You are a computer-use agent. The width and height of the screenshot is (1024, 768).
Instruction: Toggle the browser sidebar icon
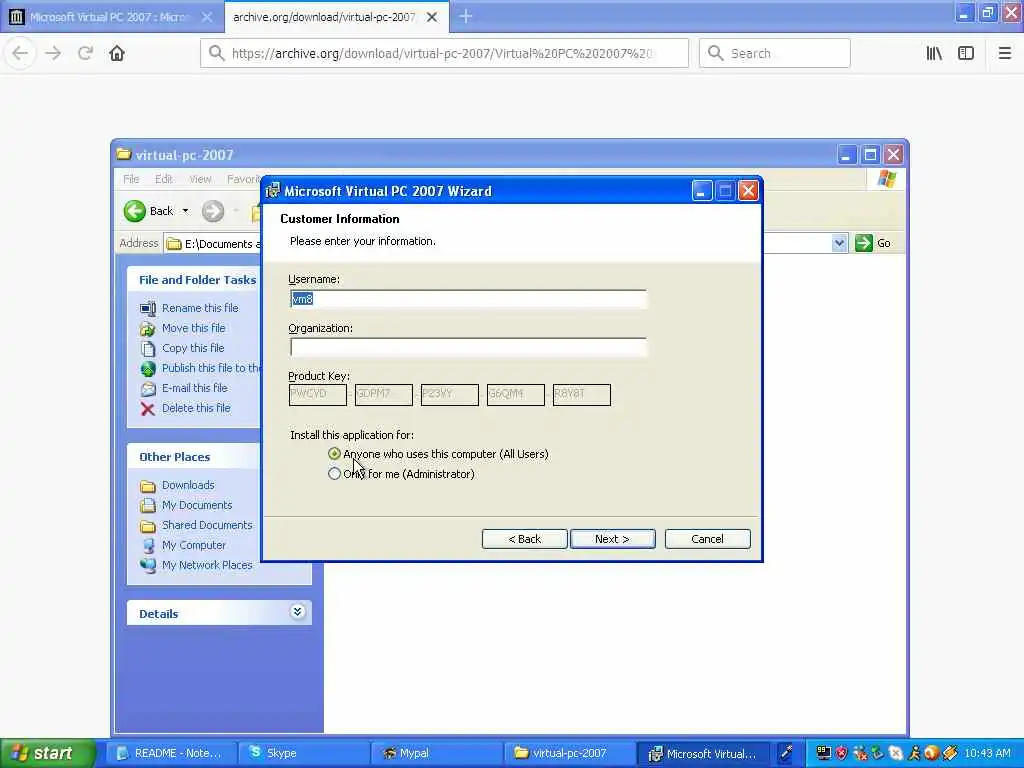pyautogui.click(x=966, y=54)
